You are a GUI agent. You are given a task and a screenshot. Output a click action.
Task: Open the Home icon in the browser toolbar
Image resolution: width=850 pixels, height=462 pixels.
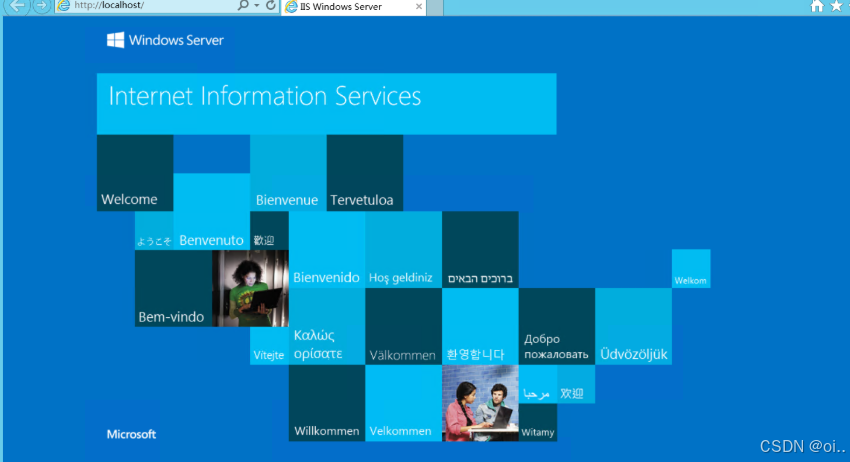[x=817, y=6]
